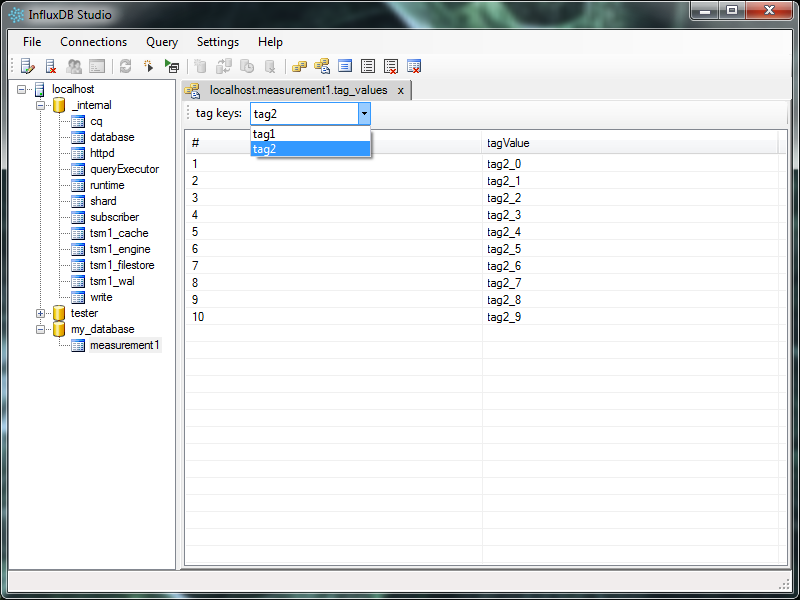Image resolution: width=800 pixels, height=600 pixels.
Task: Collapse the _internal database node
Action: tap(40, 106)
